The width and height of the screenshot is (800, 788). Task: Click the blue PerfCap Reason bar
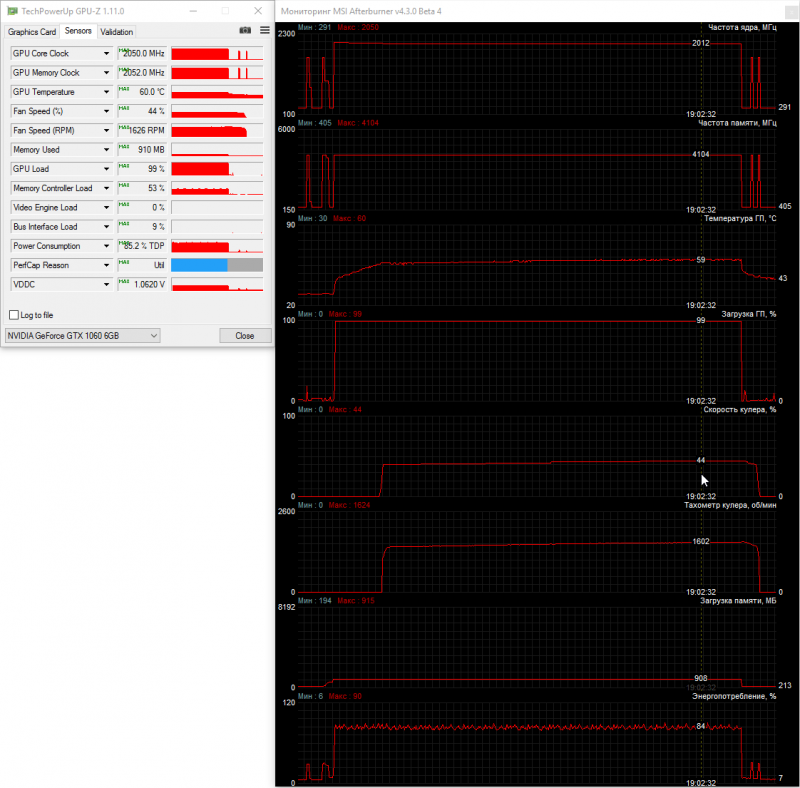pyautogui.click(x=199, y=265)
